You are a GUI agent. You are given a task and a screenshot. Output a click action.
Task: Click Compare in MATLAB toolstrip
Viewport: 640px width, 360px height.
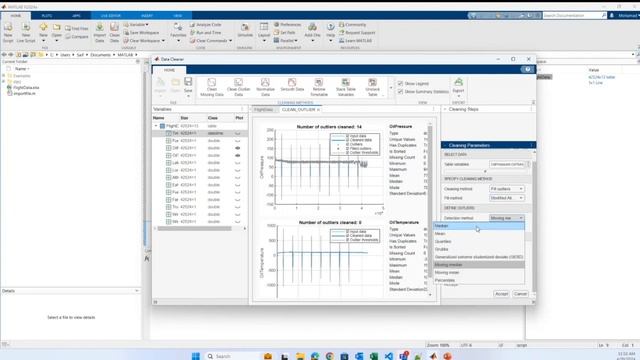(77, 37)
